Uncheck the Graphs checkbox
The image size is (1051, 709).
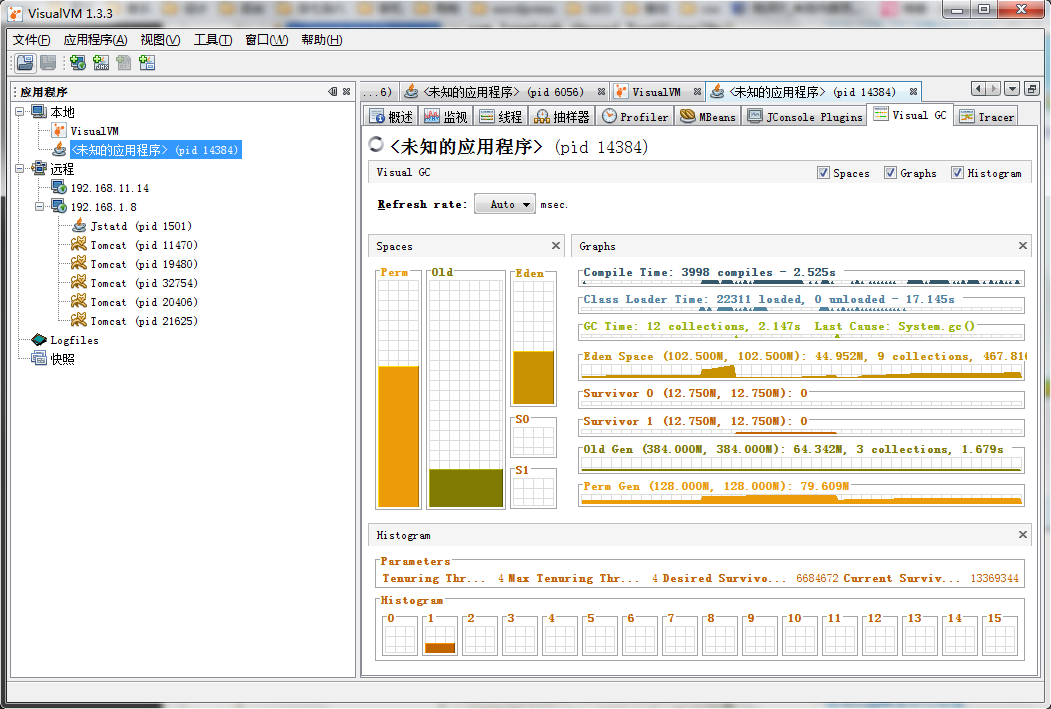coord(890,173)
